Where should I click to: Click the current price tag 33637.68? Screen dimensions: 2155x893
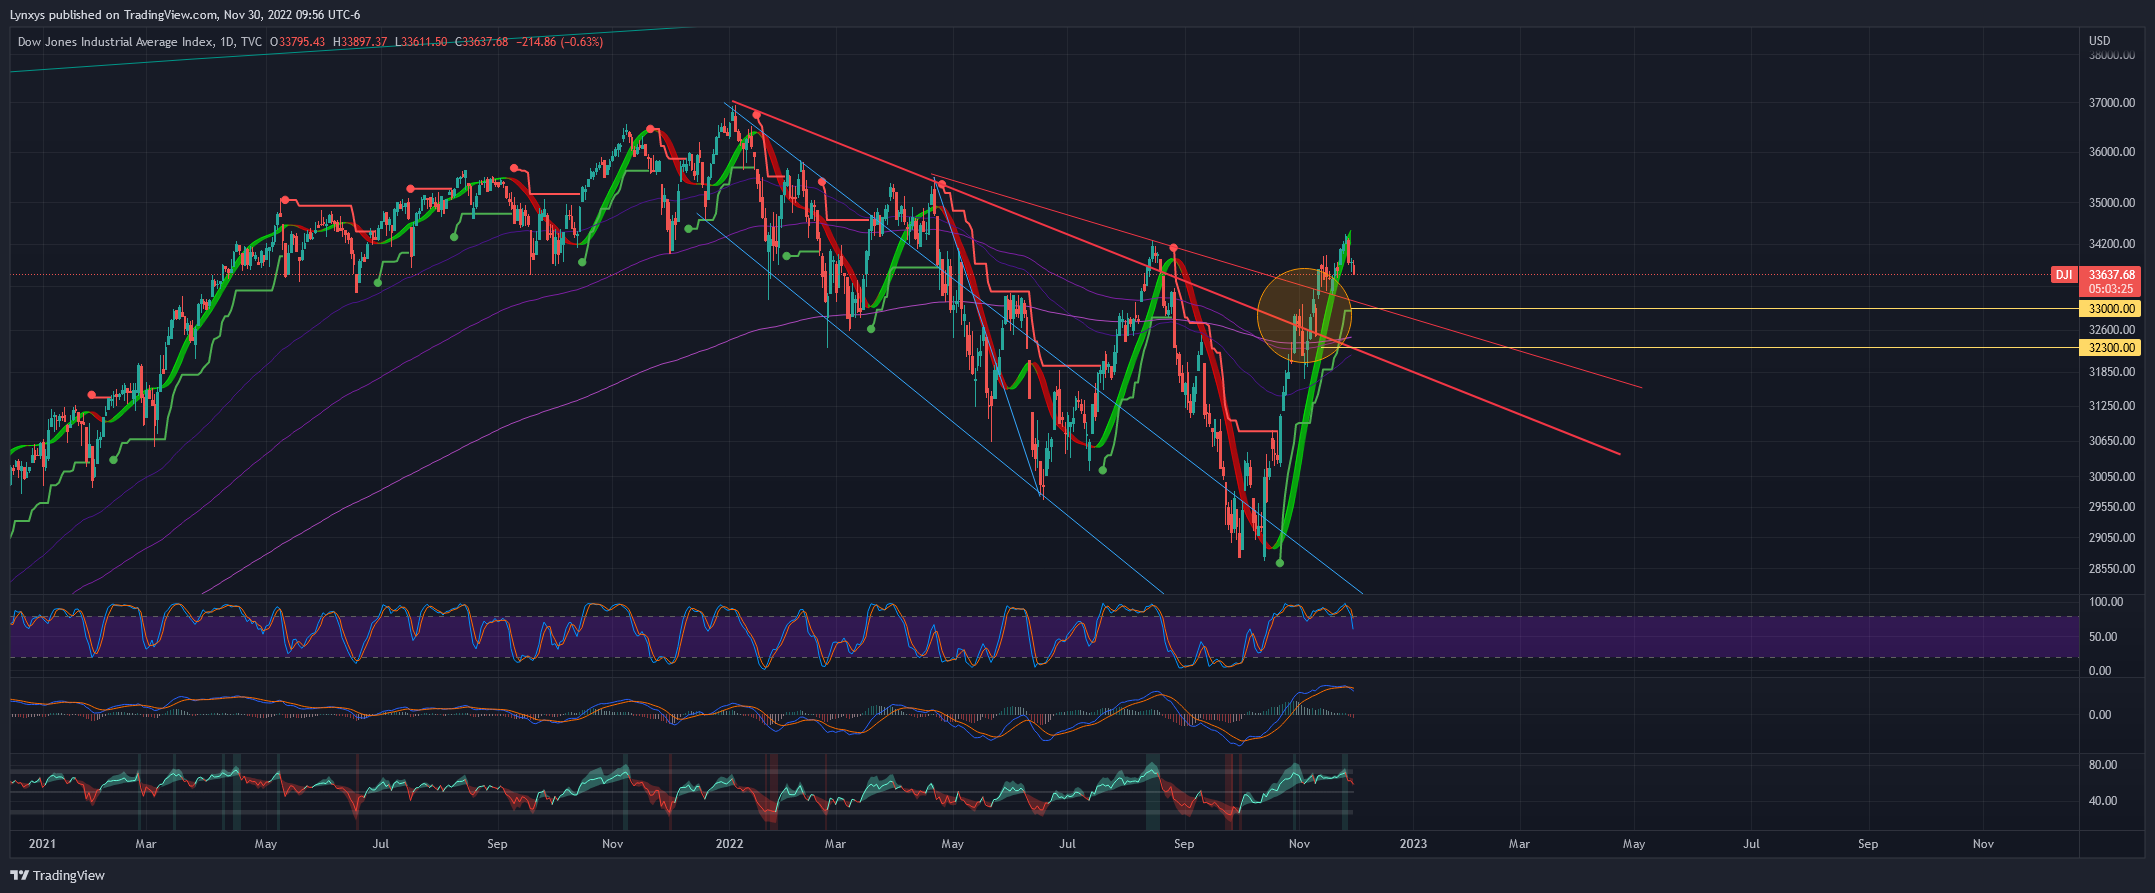tap(2110, 274)
